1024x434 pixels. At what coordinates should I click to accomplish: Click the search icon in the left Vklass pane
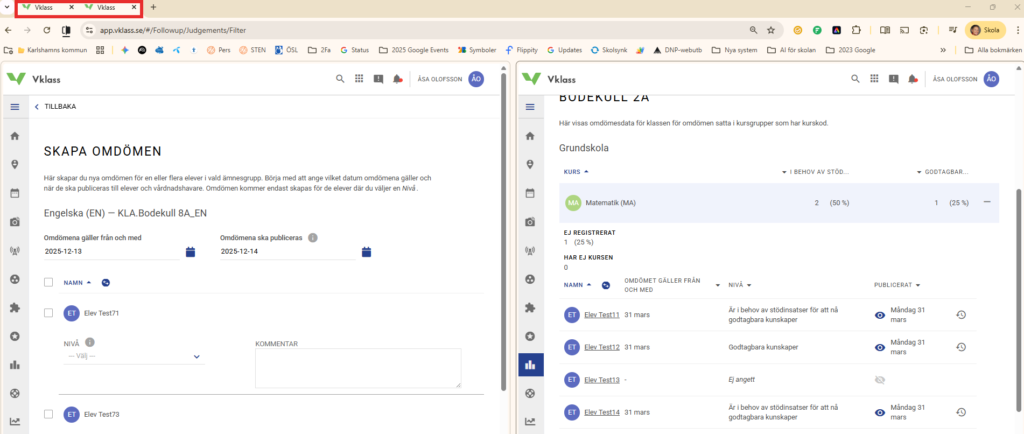point(340,78)
